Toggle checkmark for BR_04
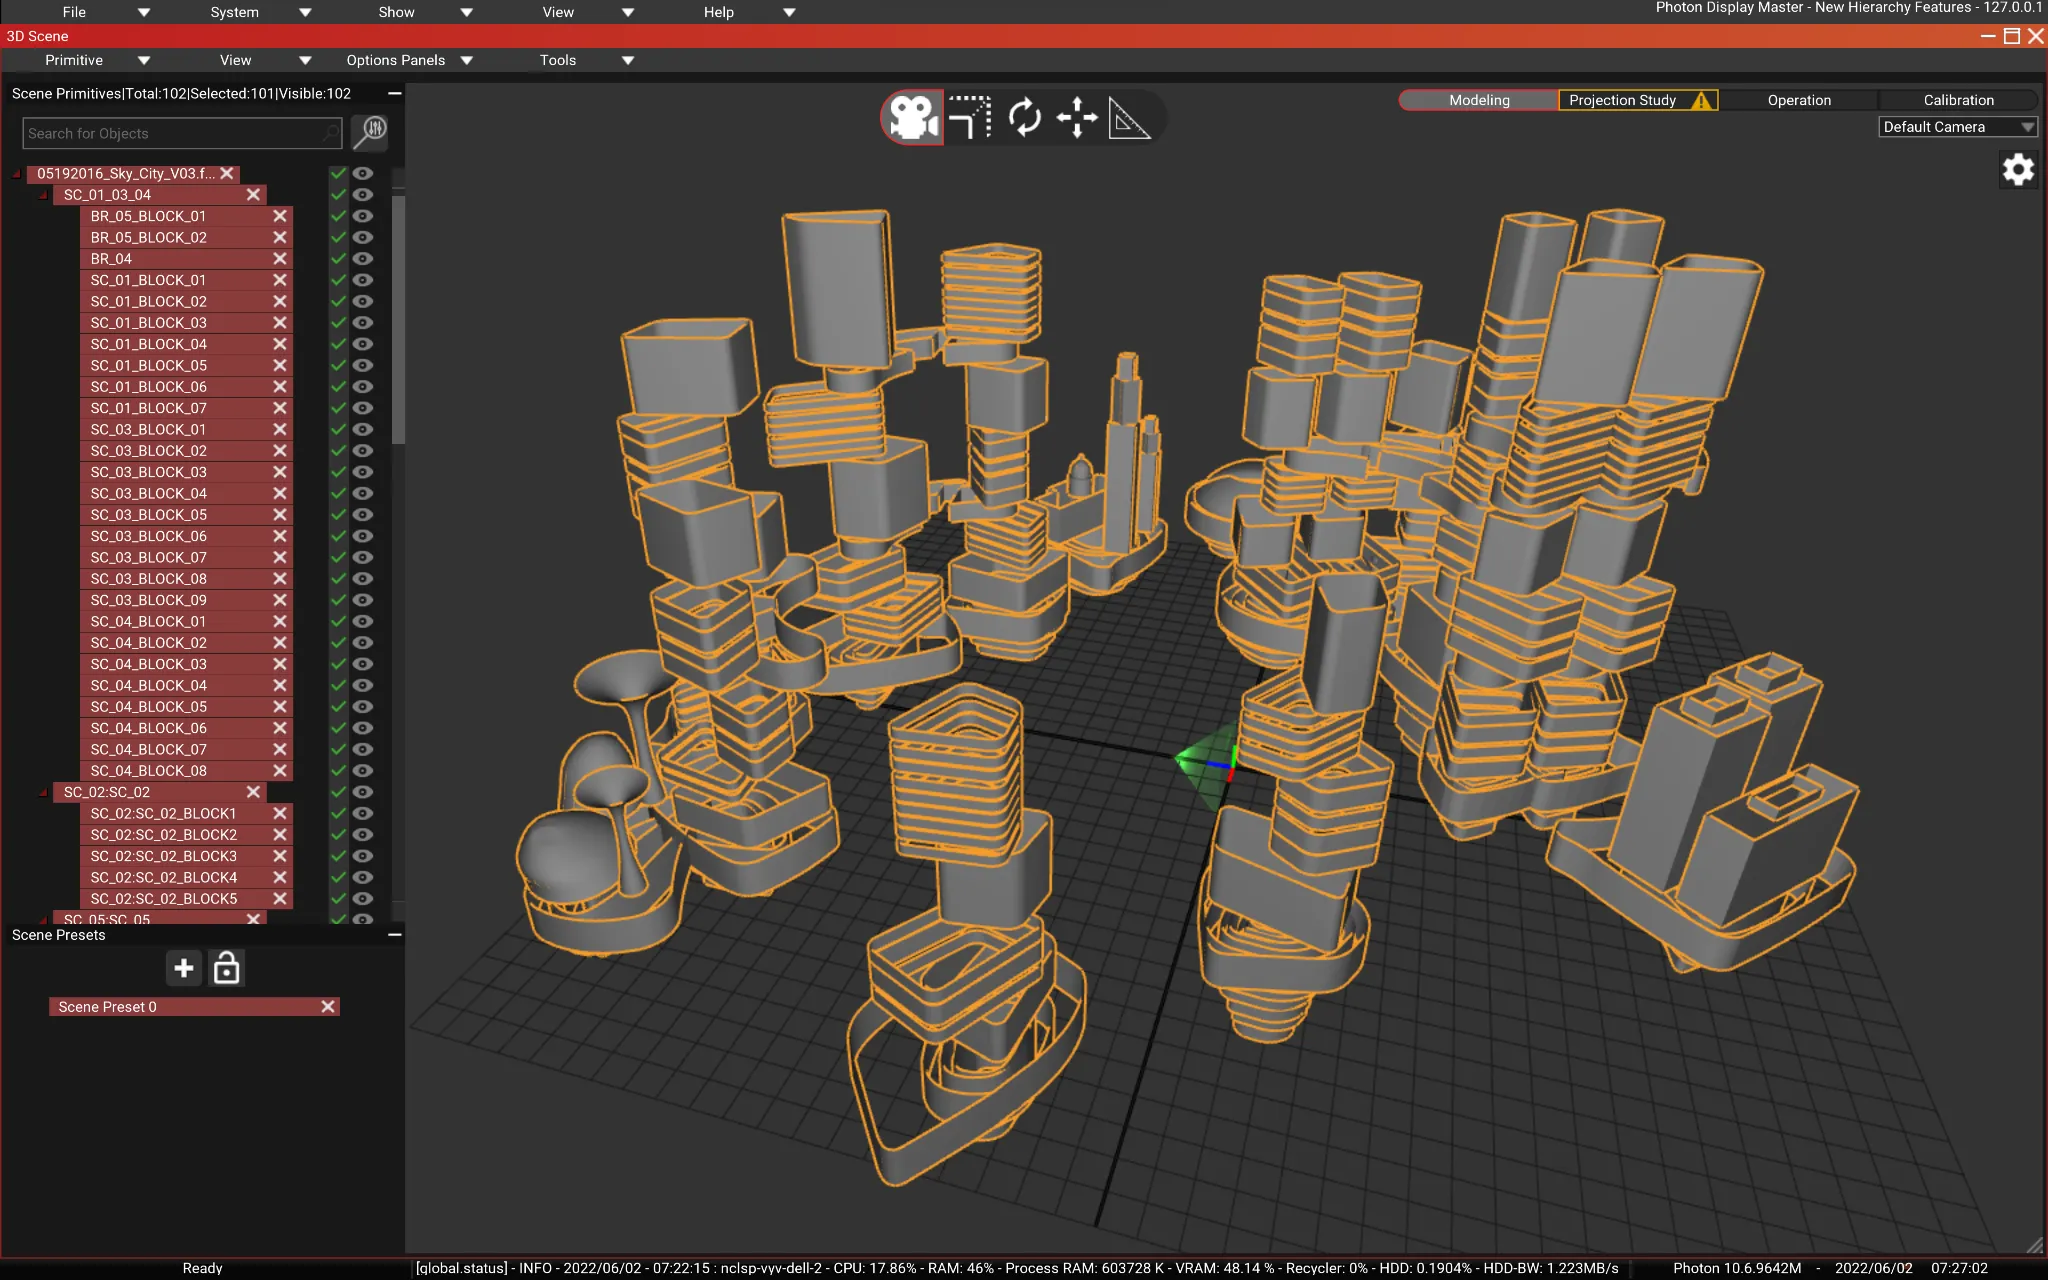The image size is (2048, 1280). (339, 259)
